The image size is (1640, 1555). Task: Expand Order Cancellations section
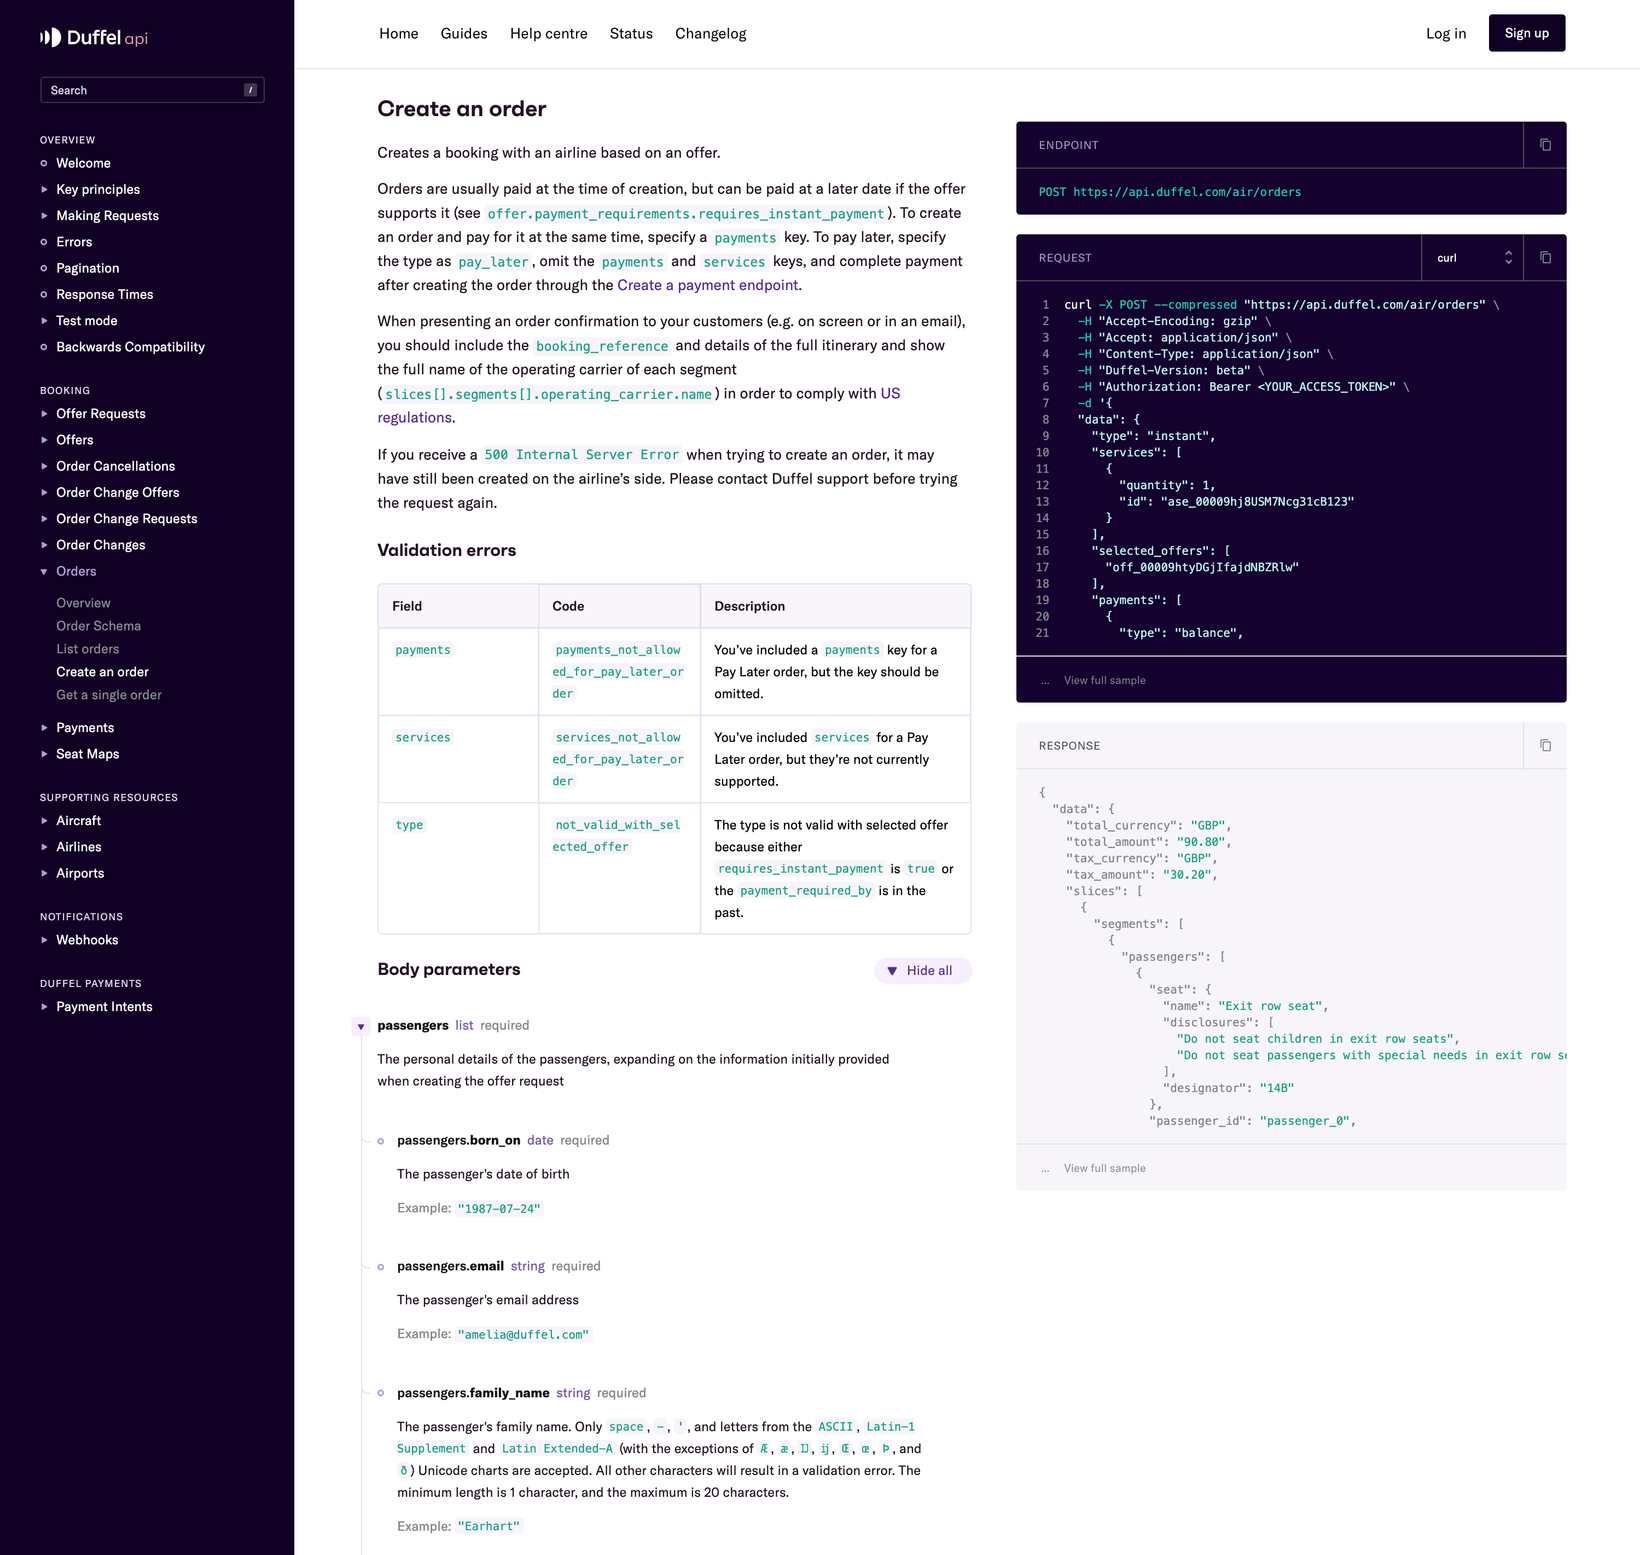click(x=44, y=466)
